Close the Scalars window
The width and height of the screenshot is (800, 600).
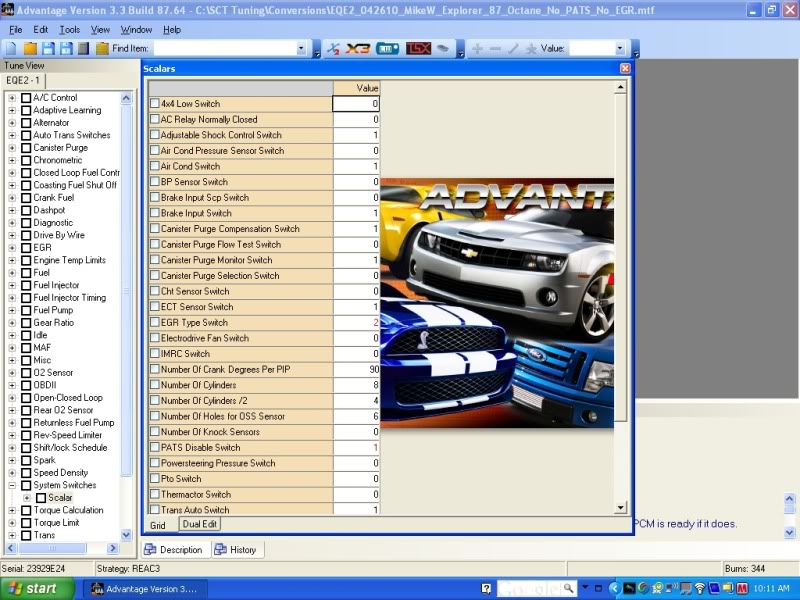625,68
